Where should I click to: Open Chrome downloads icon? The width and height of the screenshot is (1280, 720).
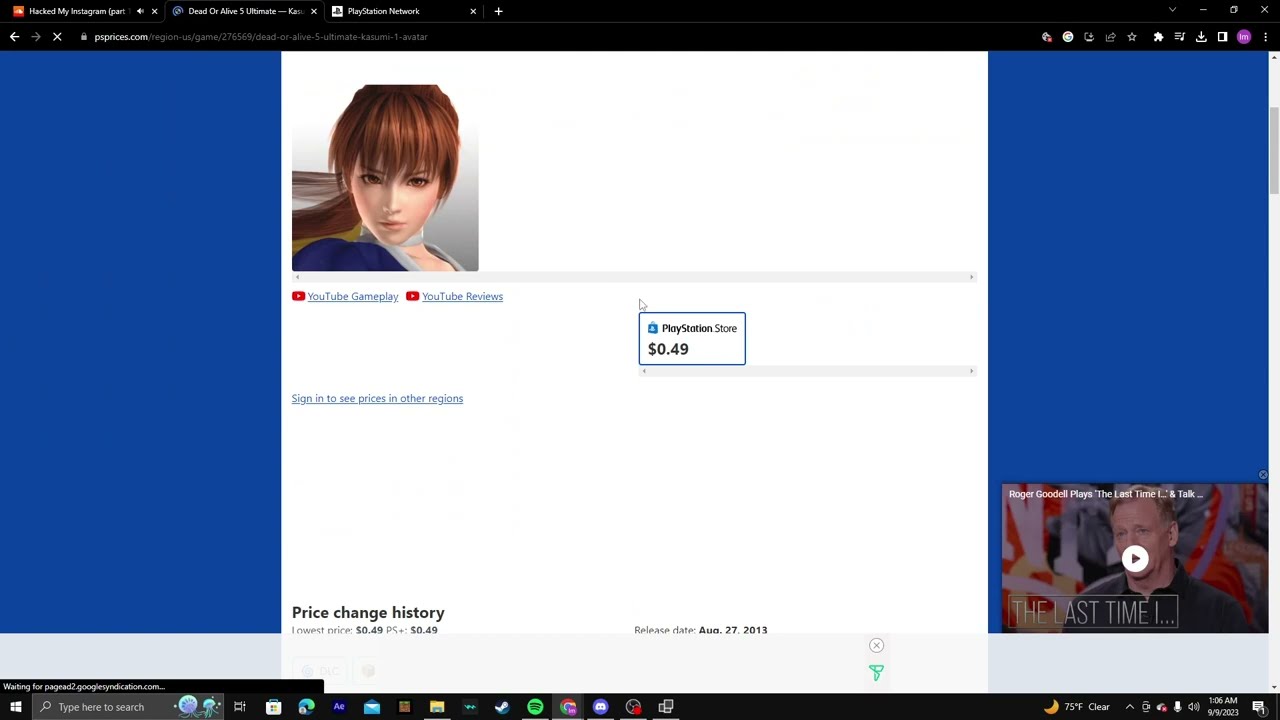pyautogui.click(x=1201, y=37)
